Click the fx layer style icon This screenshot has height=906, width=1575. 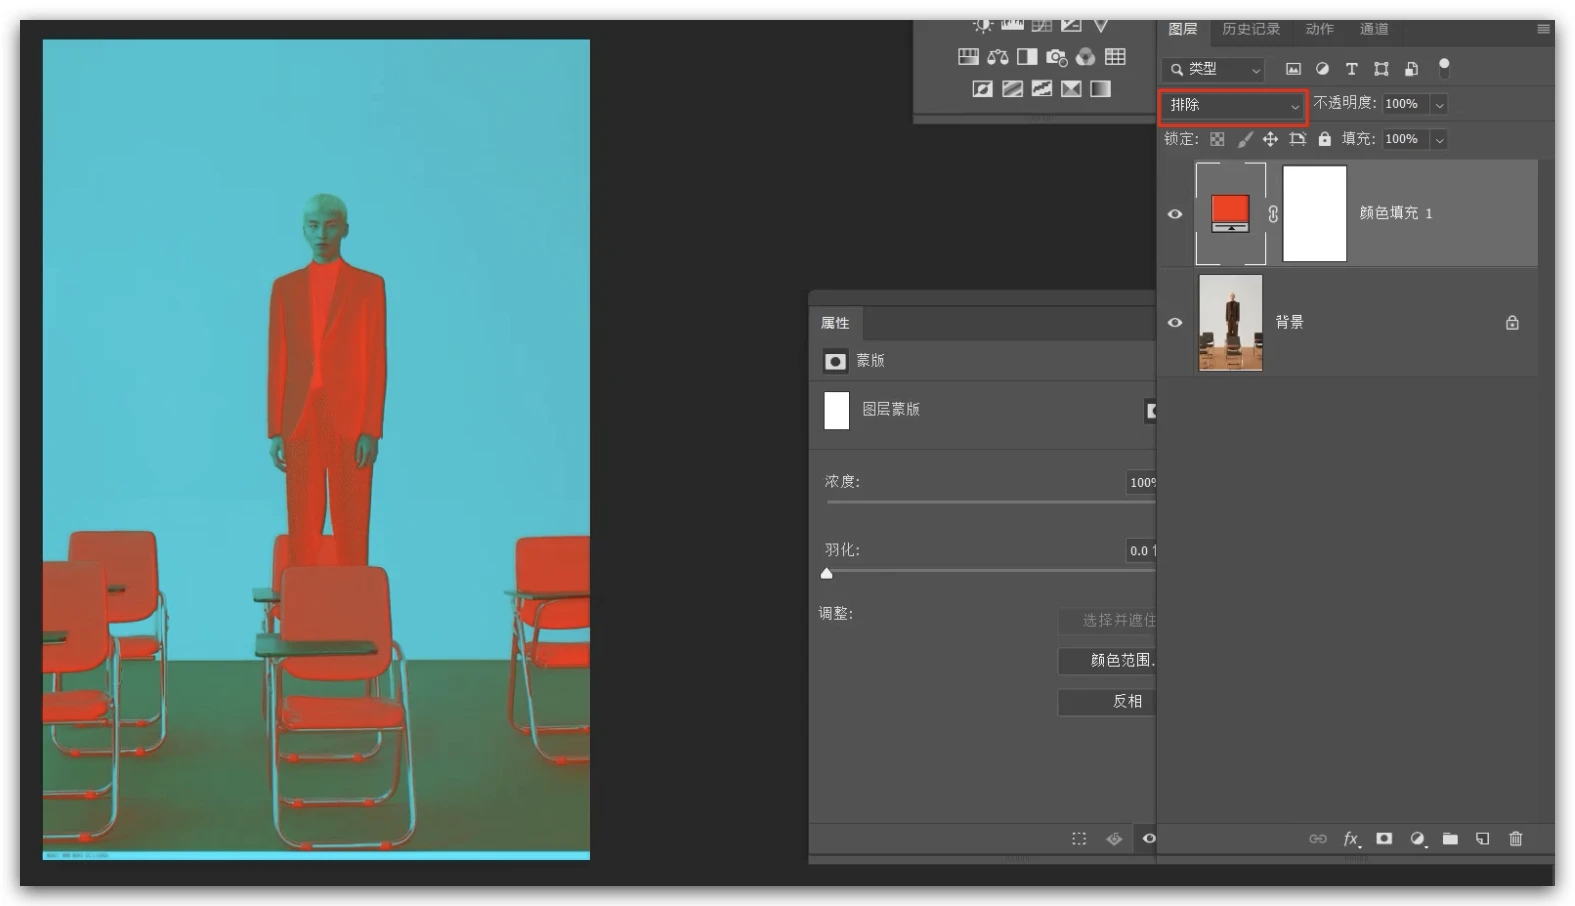click(1350, 839)
